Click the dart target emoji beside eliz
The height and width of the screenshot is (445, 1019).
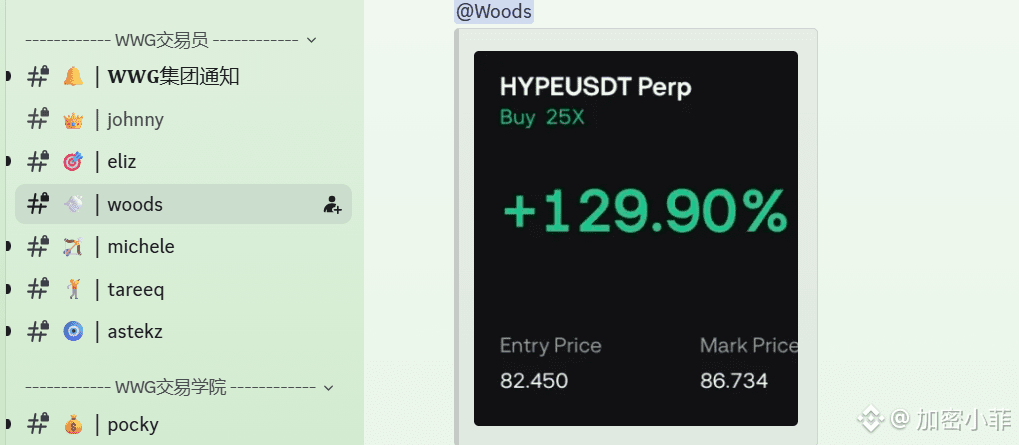(73, 162)
